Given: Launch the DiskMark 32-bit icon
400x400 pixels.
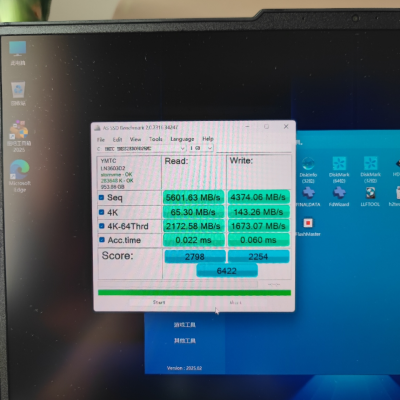Looking at the screenshot, I should 370,169.
